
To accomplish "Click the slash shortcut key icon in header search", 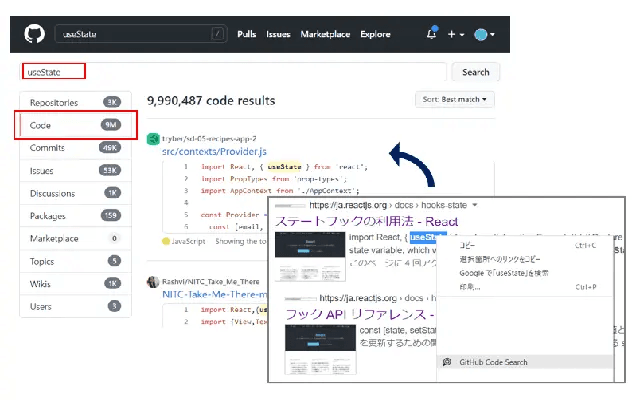I will pos(218,34).
